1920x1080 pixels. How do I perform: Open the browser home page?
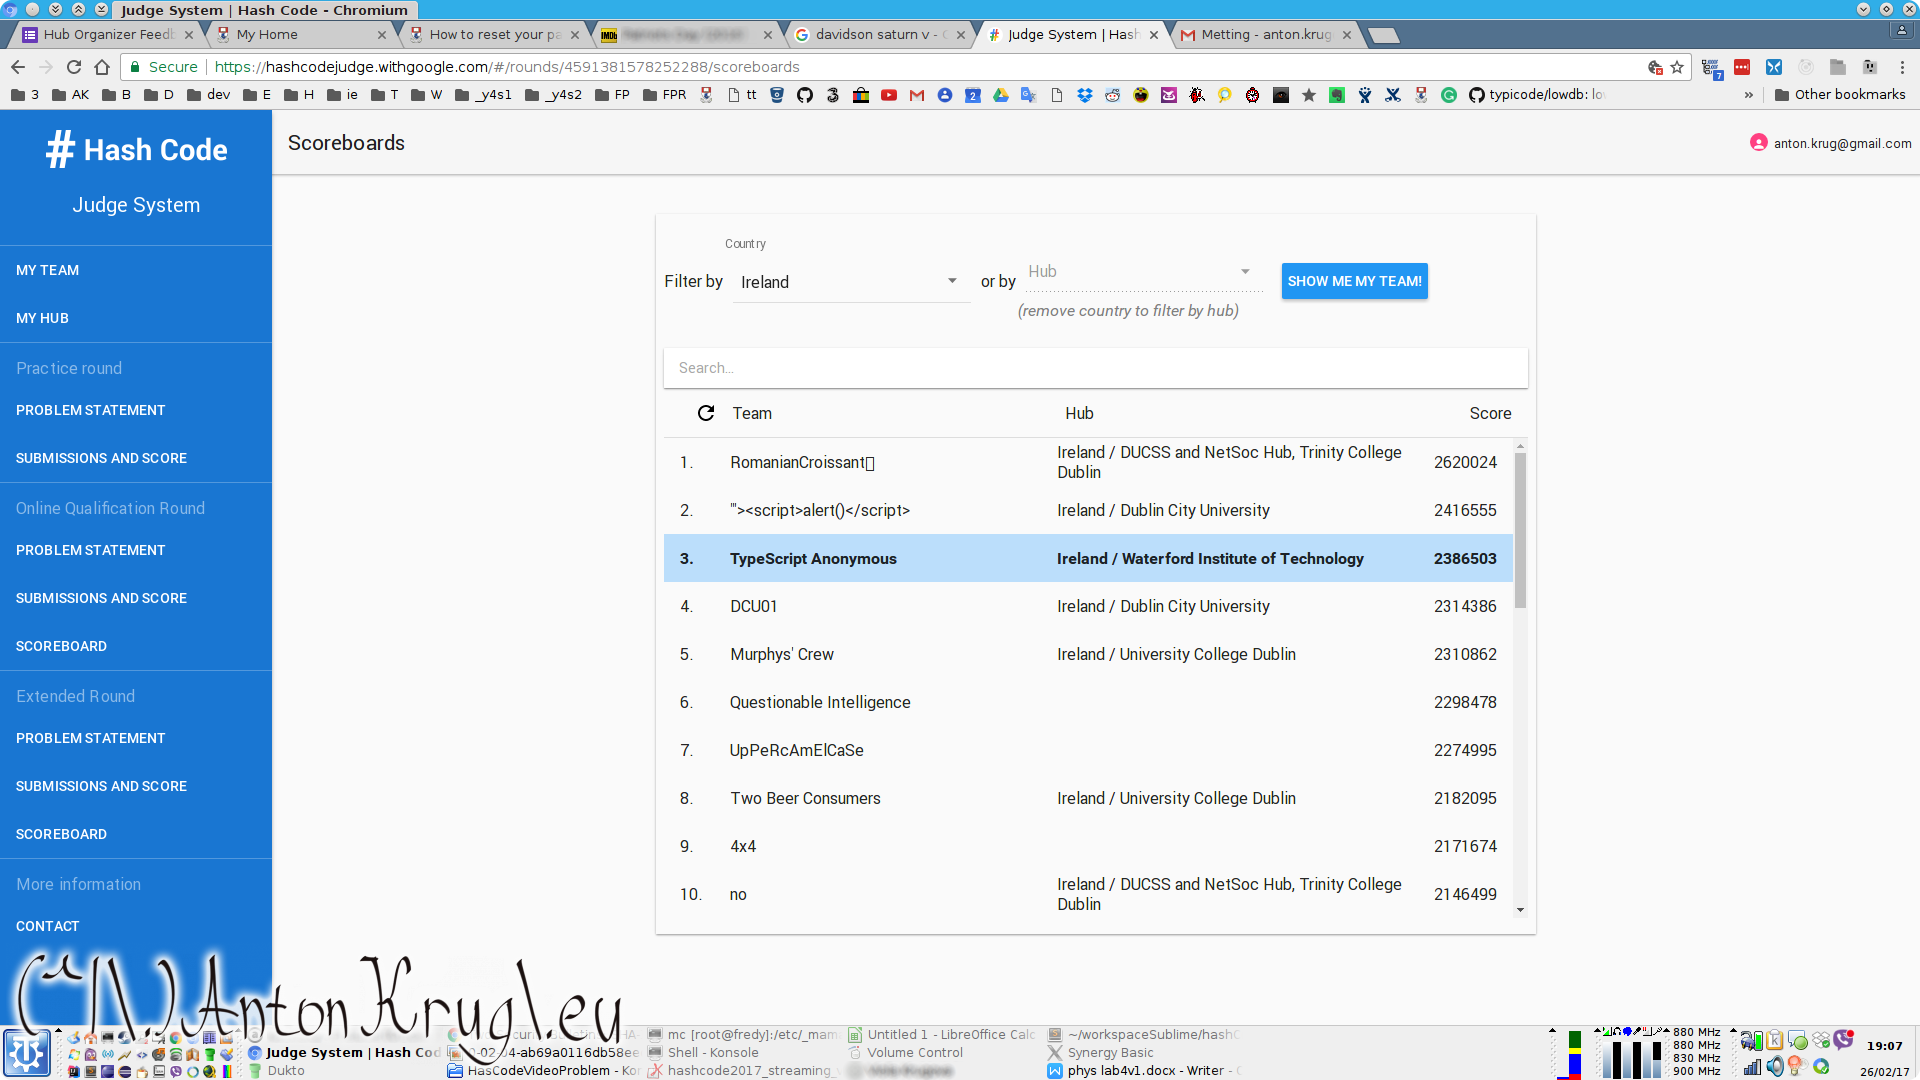[102, 67]
